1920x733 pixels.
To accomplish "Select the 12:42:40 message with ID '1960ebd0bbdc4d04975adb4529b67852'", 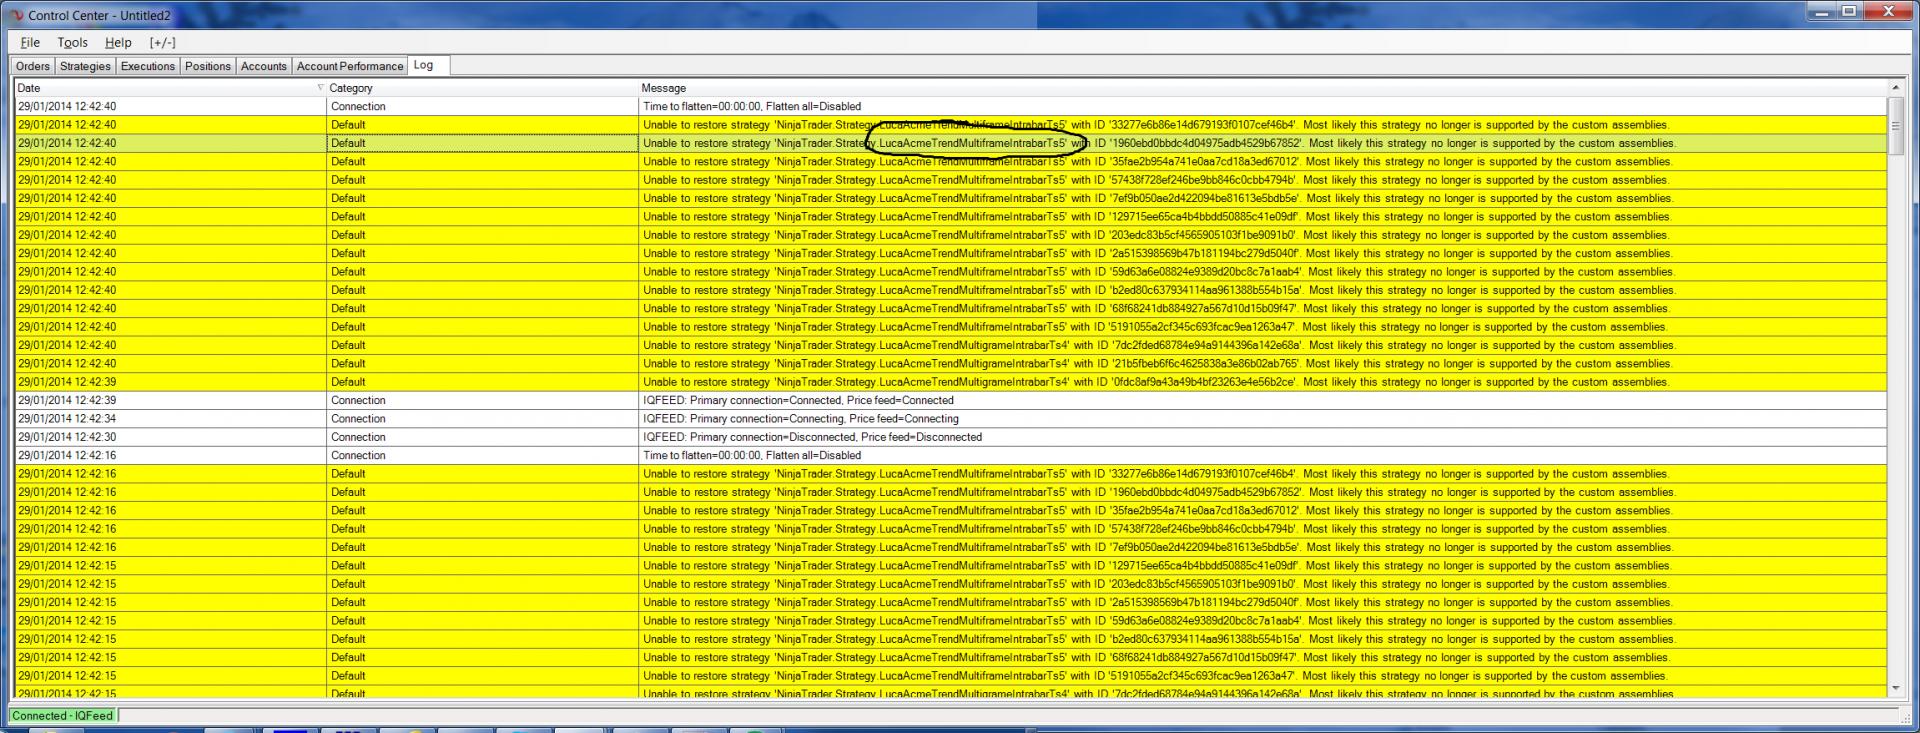I will pyautogui.click(x=1262, y=143).
